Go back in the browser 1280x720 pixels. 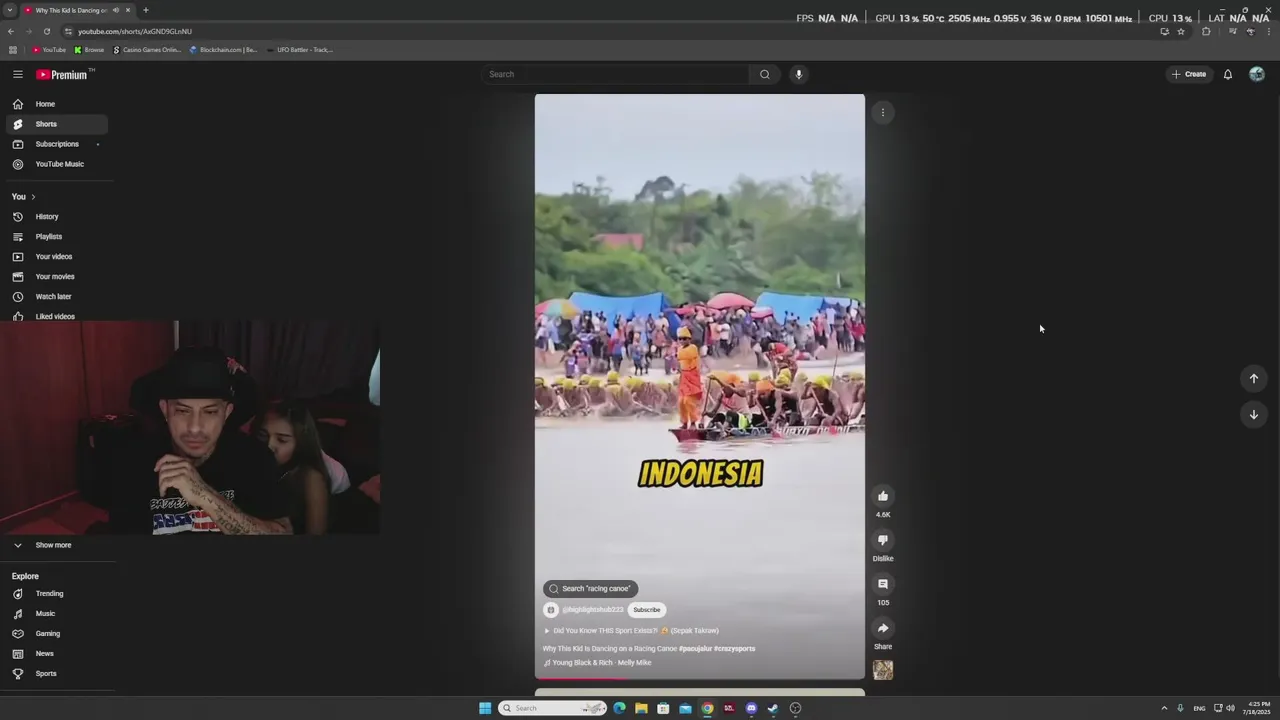click(x=11, y=31)
